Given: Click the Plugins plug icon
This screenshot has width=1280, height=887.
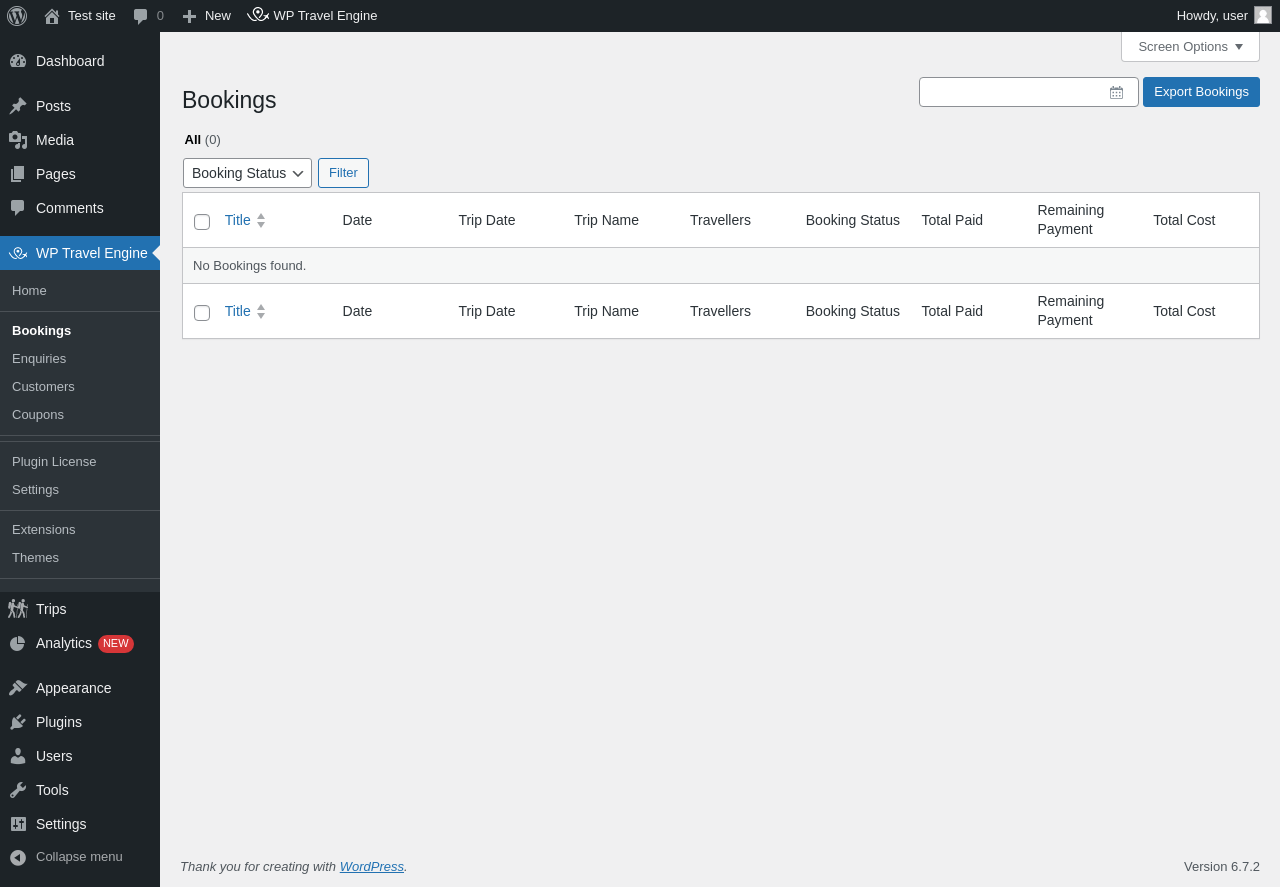Looking at the screenshot, I should point(18,722).
